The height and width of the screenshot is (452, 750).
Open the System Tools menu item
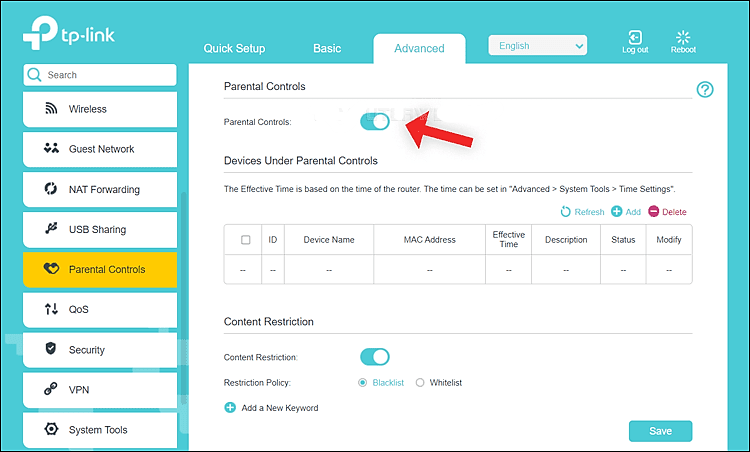point(100,430)
